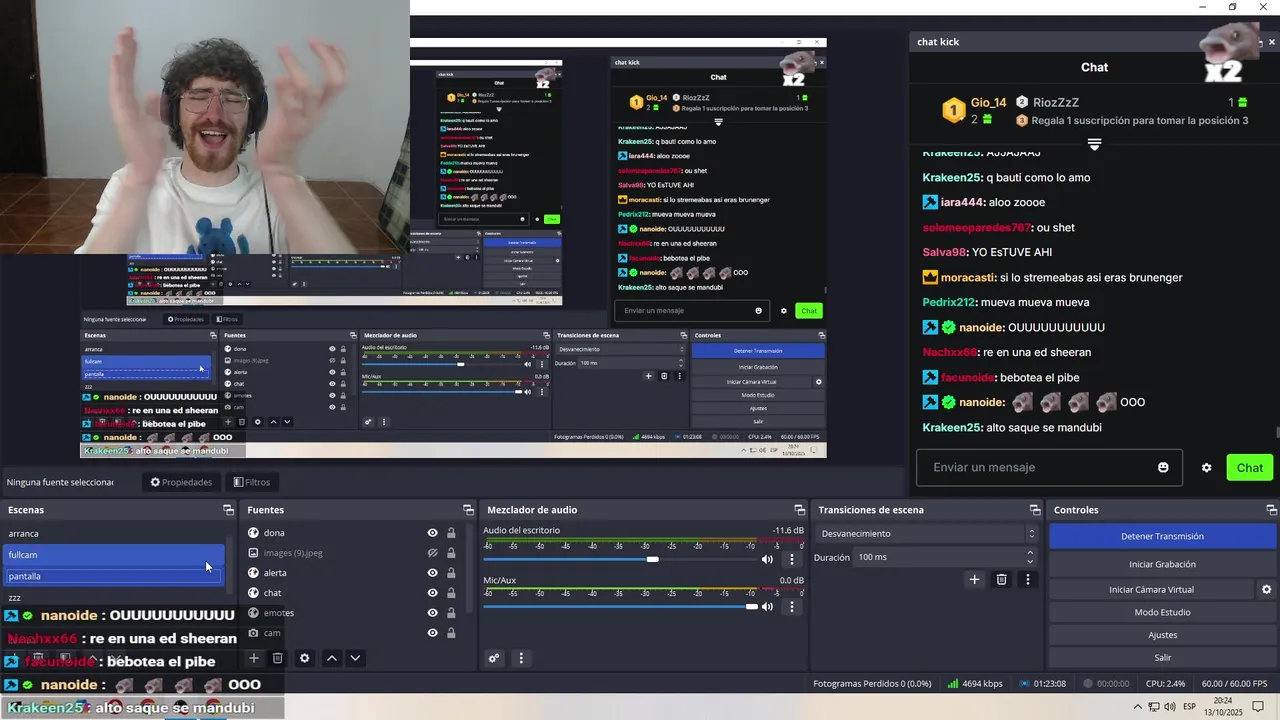Viewport: 1280px width, 720px height.
Task: Remove scene transition with trash icon
Action: point(1002,579)
